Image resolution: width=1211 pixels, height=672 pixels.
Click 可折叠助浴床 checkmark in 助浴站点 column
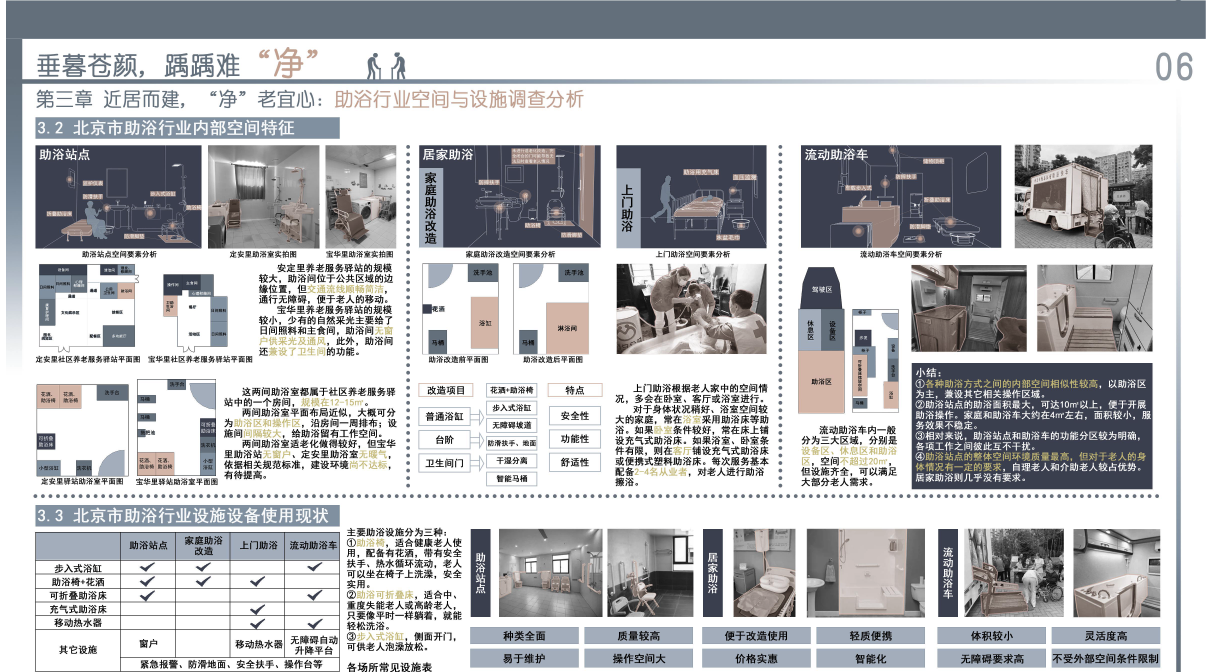pos(147,595)
